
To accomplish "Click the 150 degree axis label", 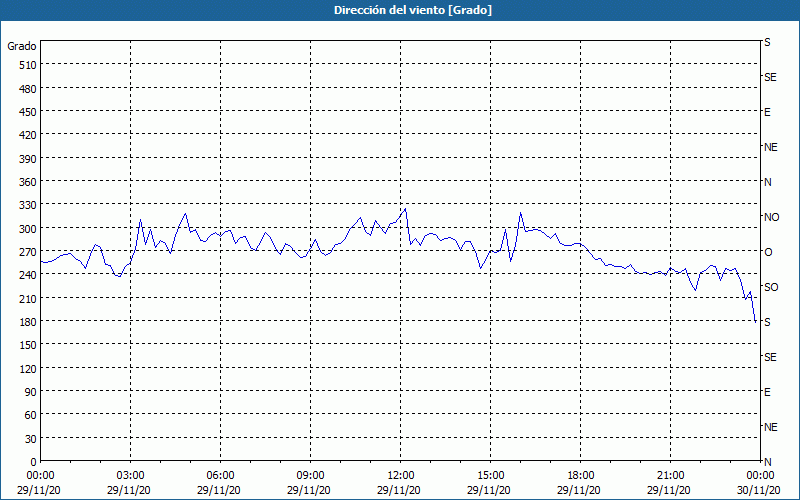I will click(x=29, y=345).
